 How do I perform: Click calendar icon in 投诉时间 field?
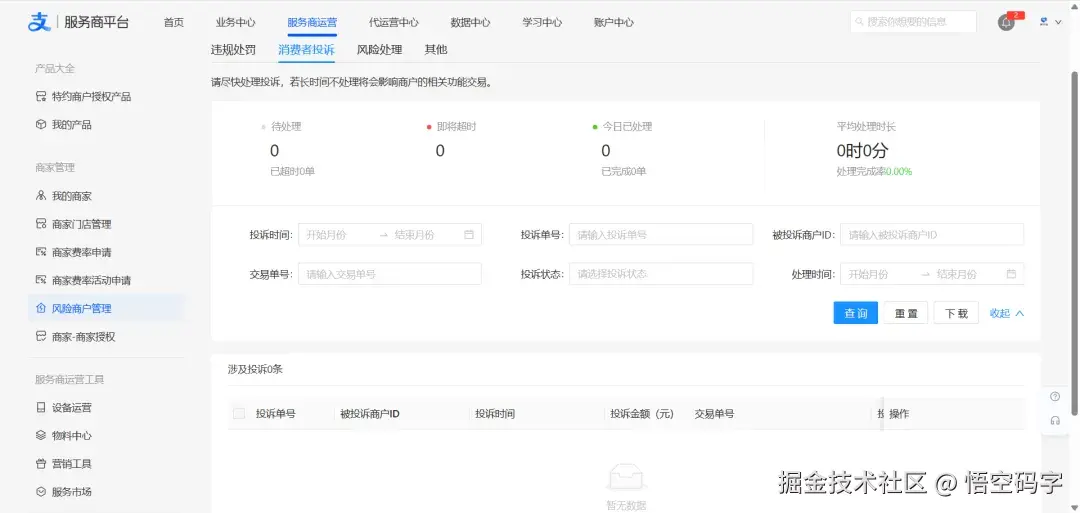pyautogui.click(x=469, y=235)
